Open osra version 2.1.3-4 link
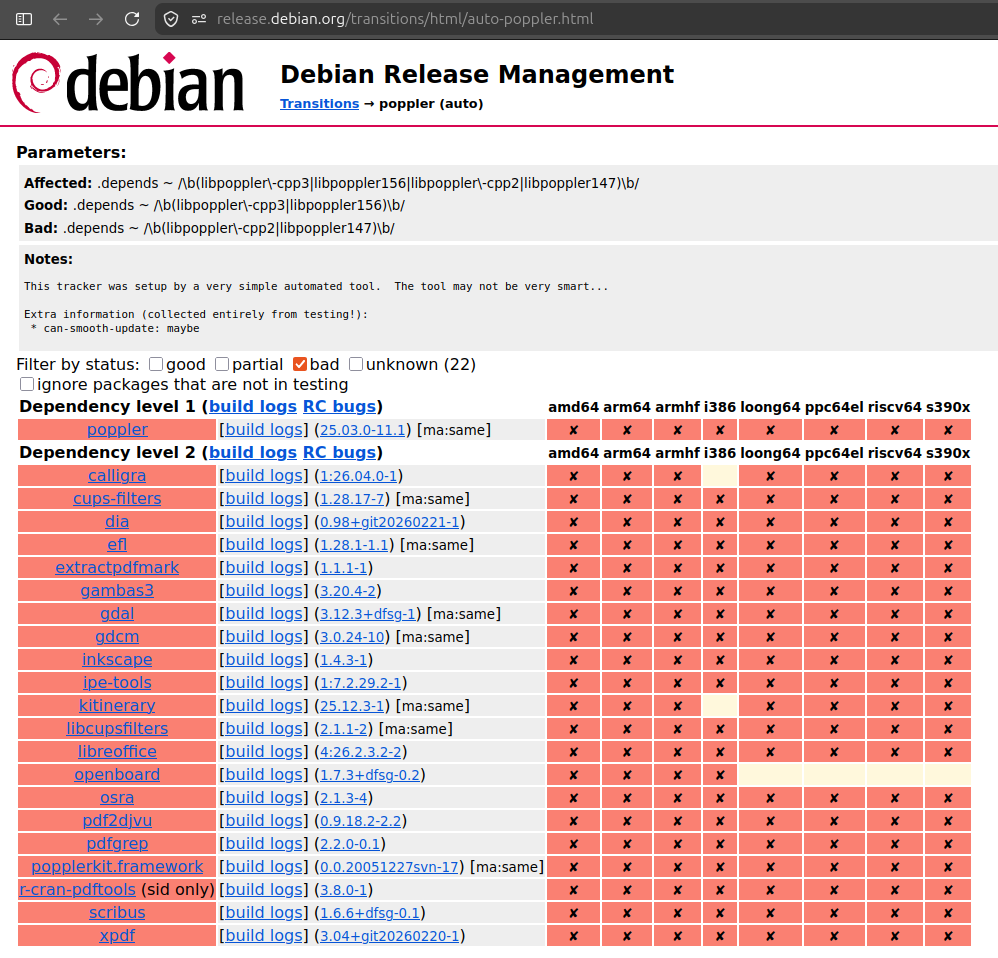Image resolution: width=998 pixels, height=958 pixels. pos(343,798)
